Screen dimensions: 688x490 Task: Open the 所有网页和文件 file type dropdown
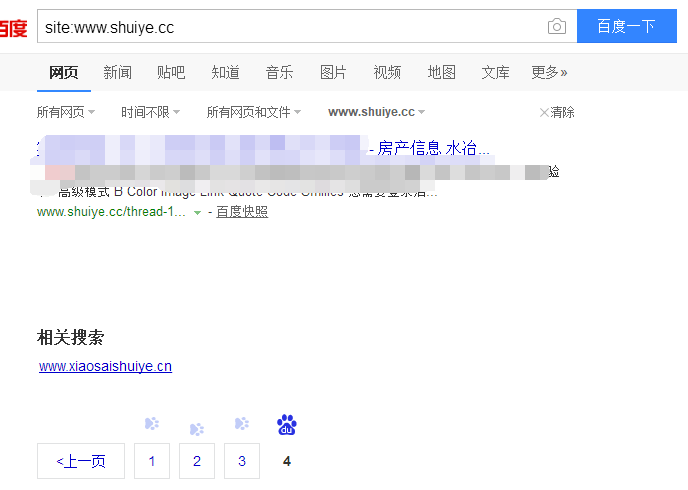[254, 112]
